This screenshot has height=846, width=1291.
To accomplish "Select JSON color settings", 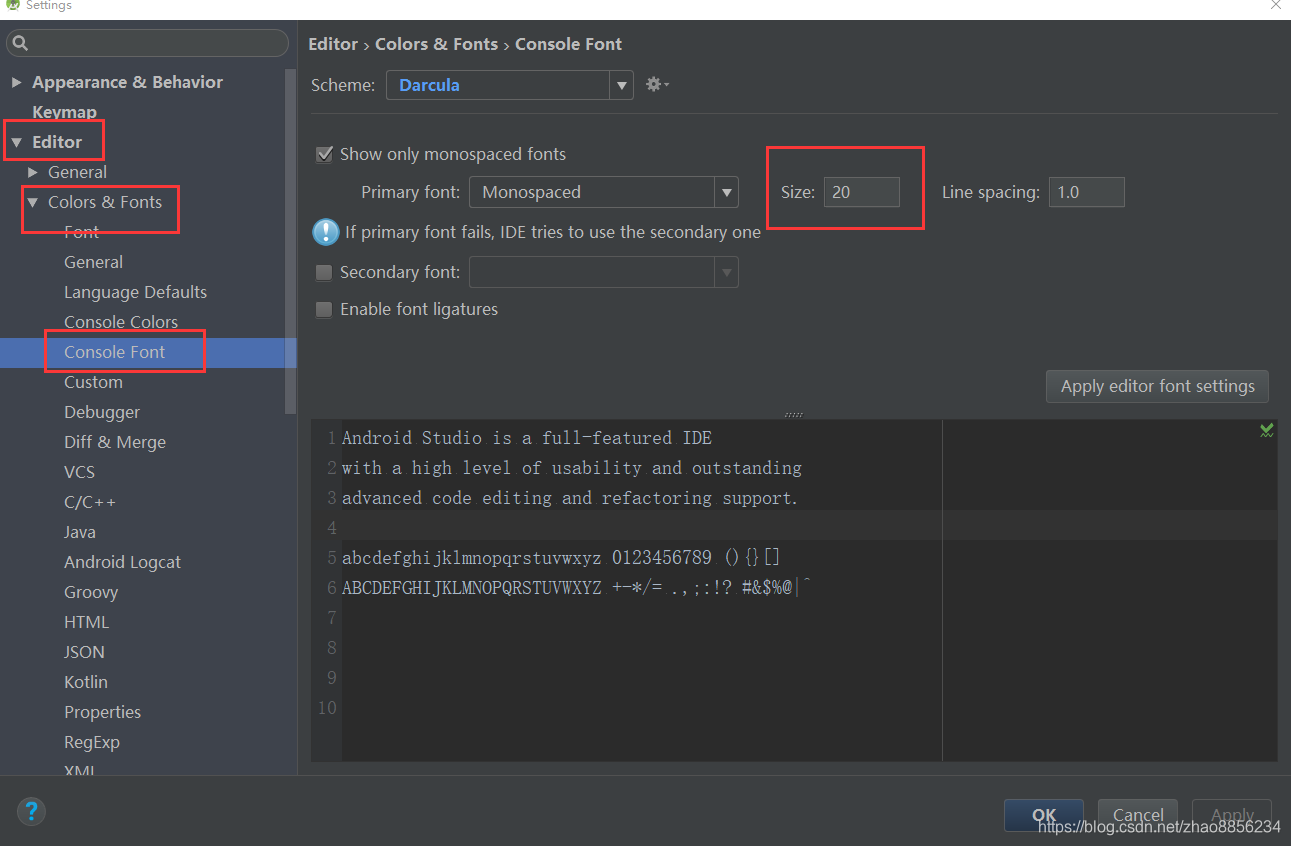I will click(x=84, y=652).
